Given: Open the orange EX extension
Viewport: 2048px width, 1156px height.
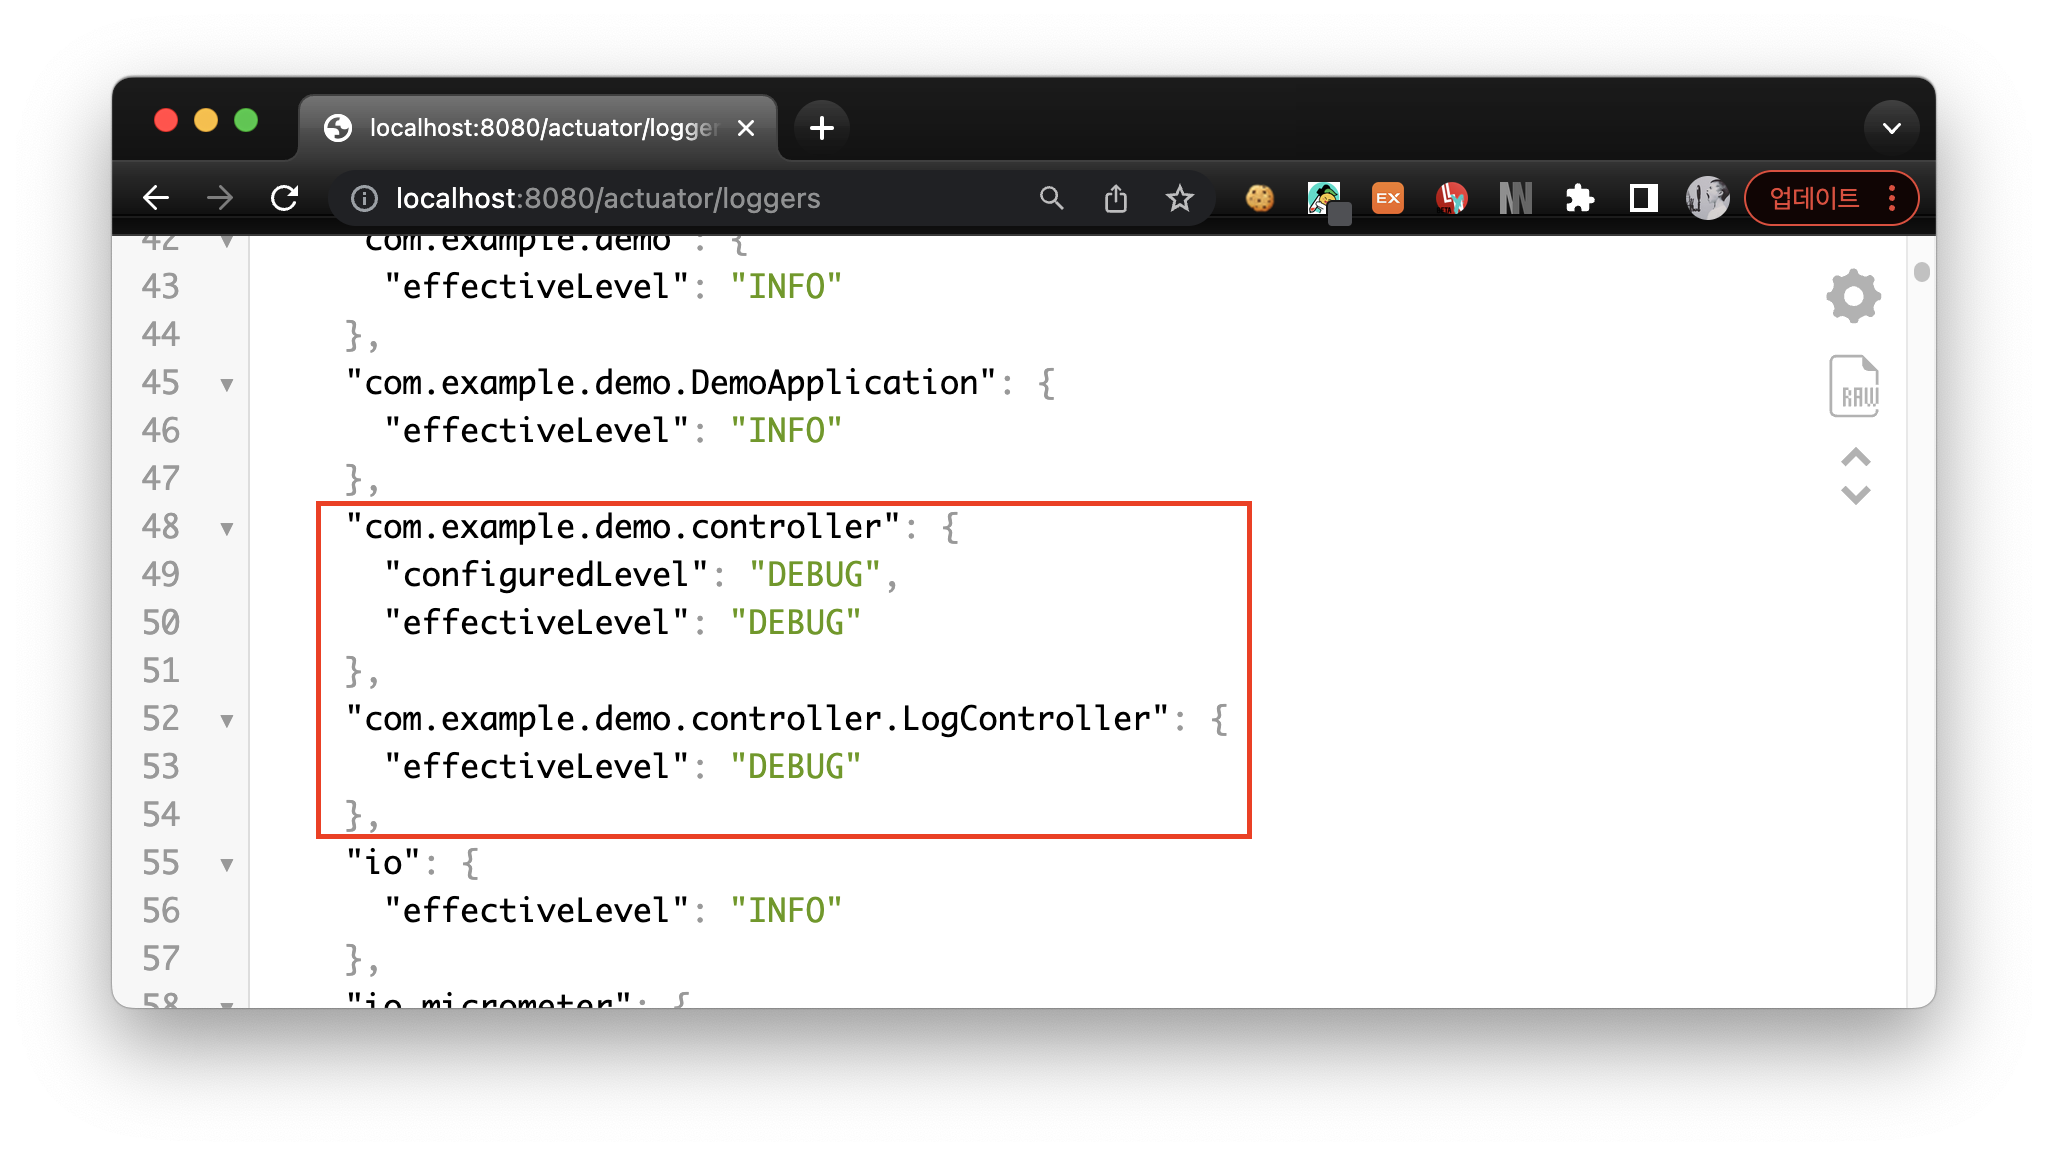Looking at the screenshot, I should [x=1387, y=199].
